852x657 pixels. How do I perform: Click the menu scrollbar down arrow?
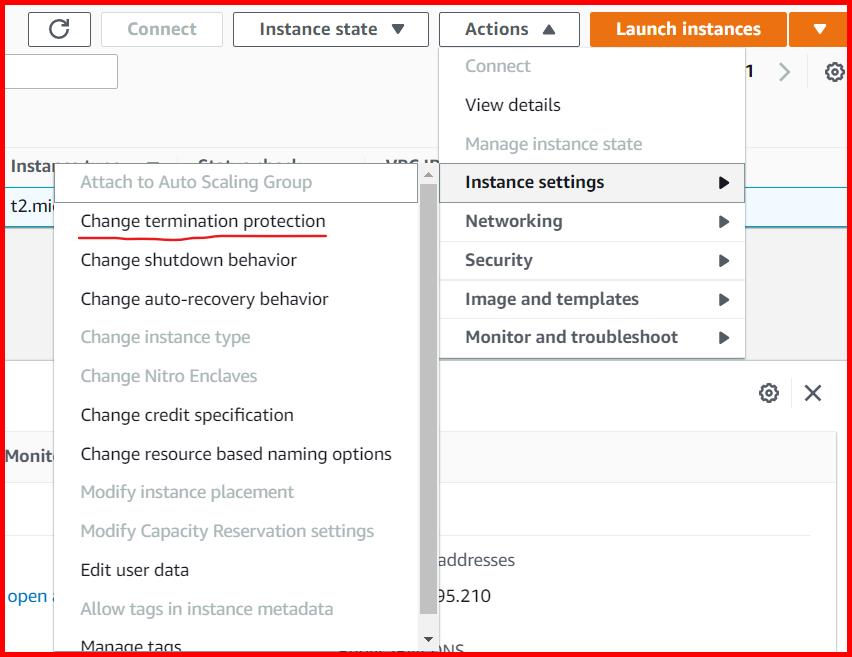click(x=428, y=638)
